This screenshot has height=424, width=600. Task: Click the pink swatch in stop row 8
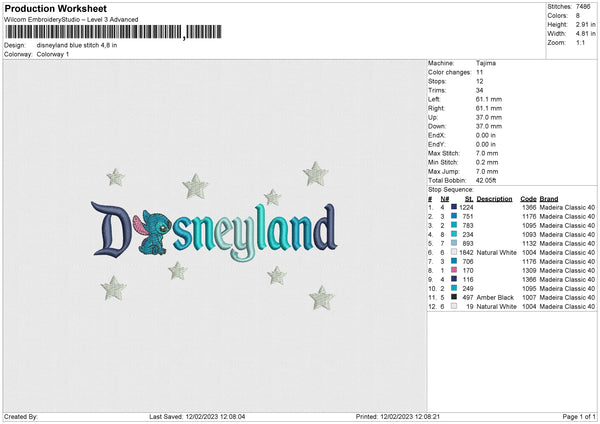[454, 270]
